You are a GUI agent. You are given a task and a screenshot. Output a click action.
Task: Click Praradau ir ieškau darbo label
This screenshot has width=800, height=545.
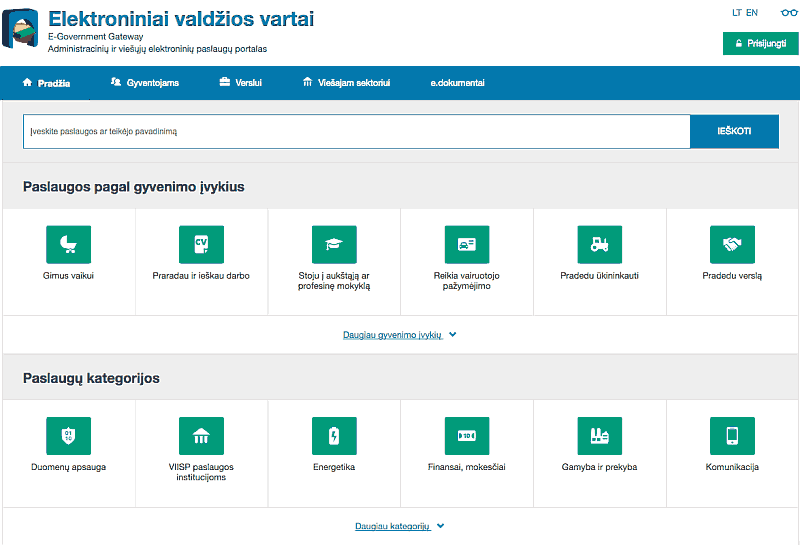201,276
